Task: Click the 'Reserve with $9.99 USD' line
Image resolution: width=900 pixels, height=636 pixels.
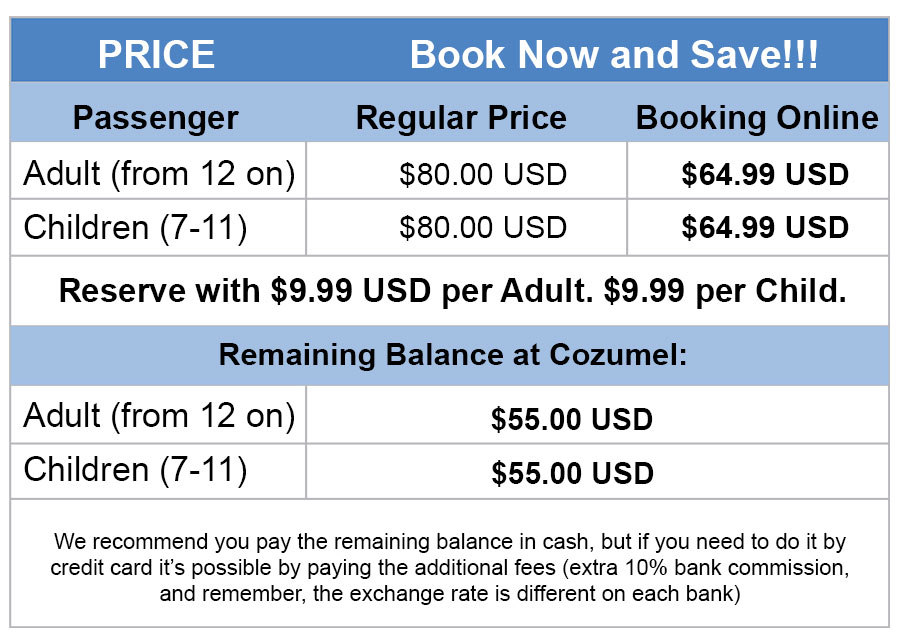Action: pos(452,291)
